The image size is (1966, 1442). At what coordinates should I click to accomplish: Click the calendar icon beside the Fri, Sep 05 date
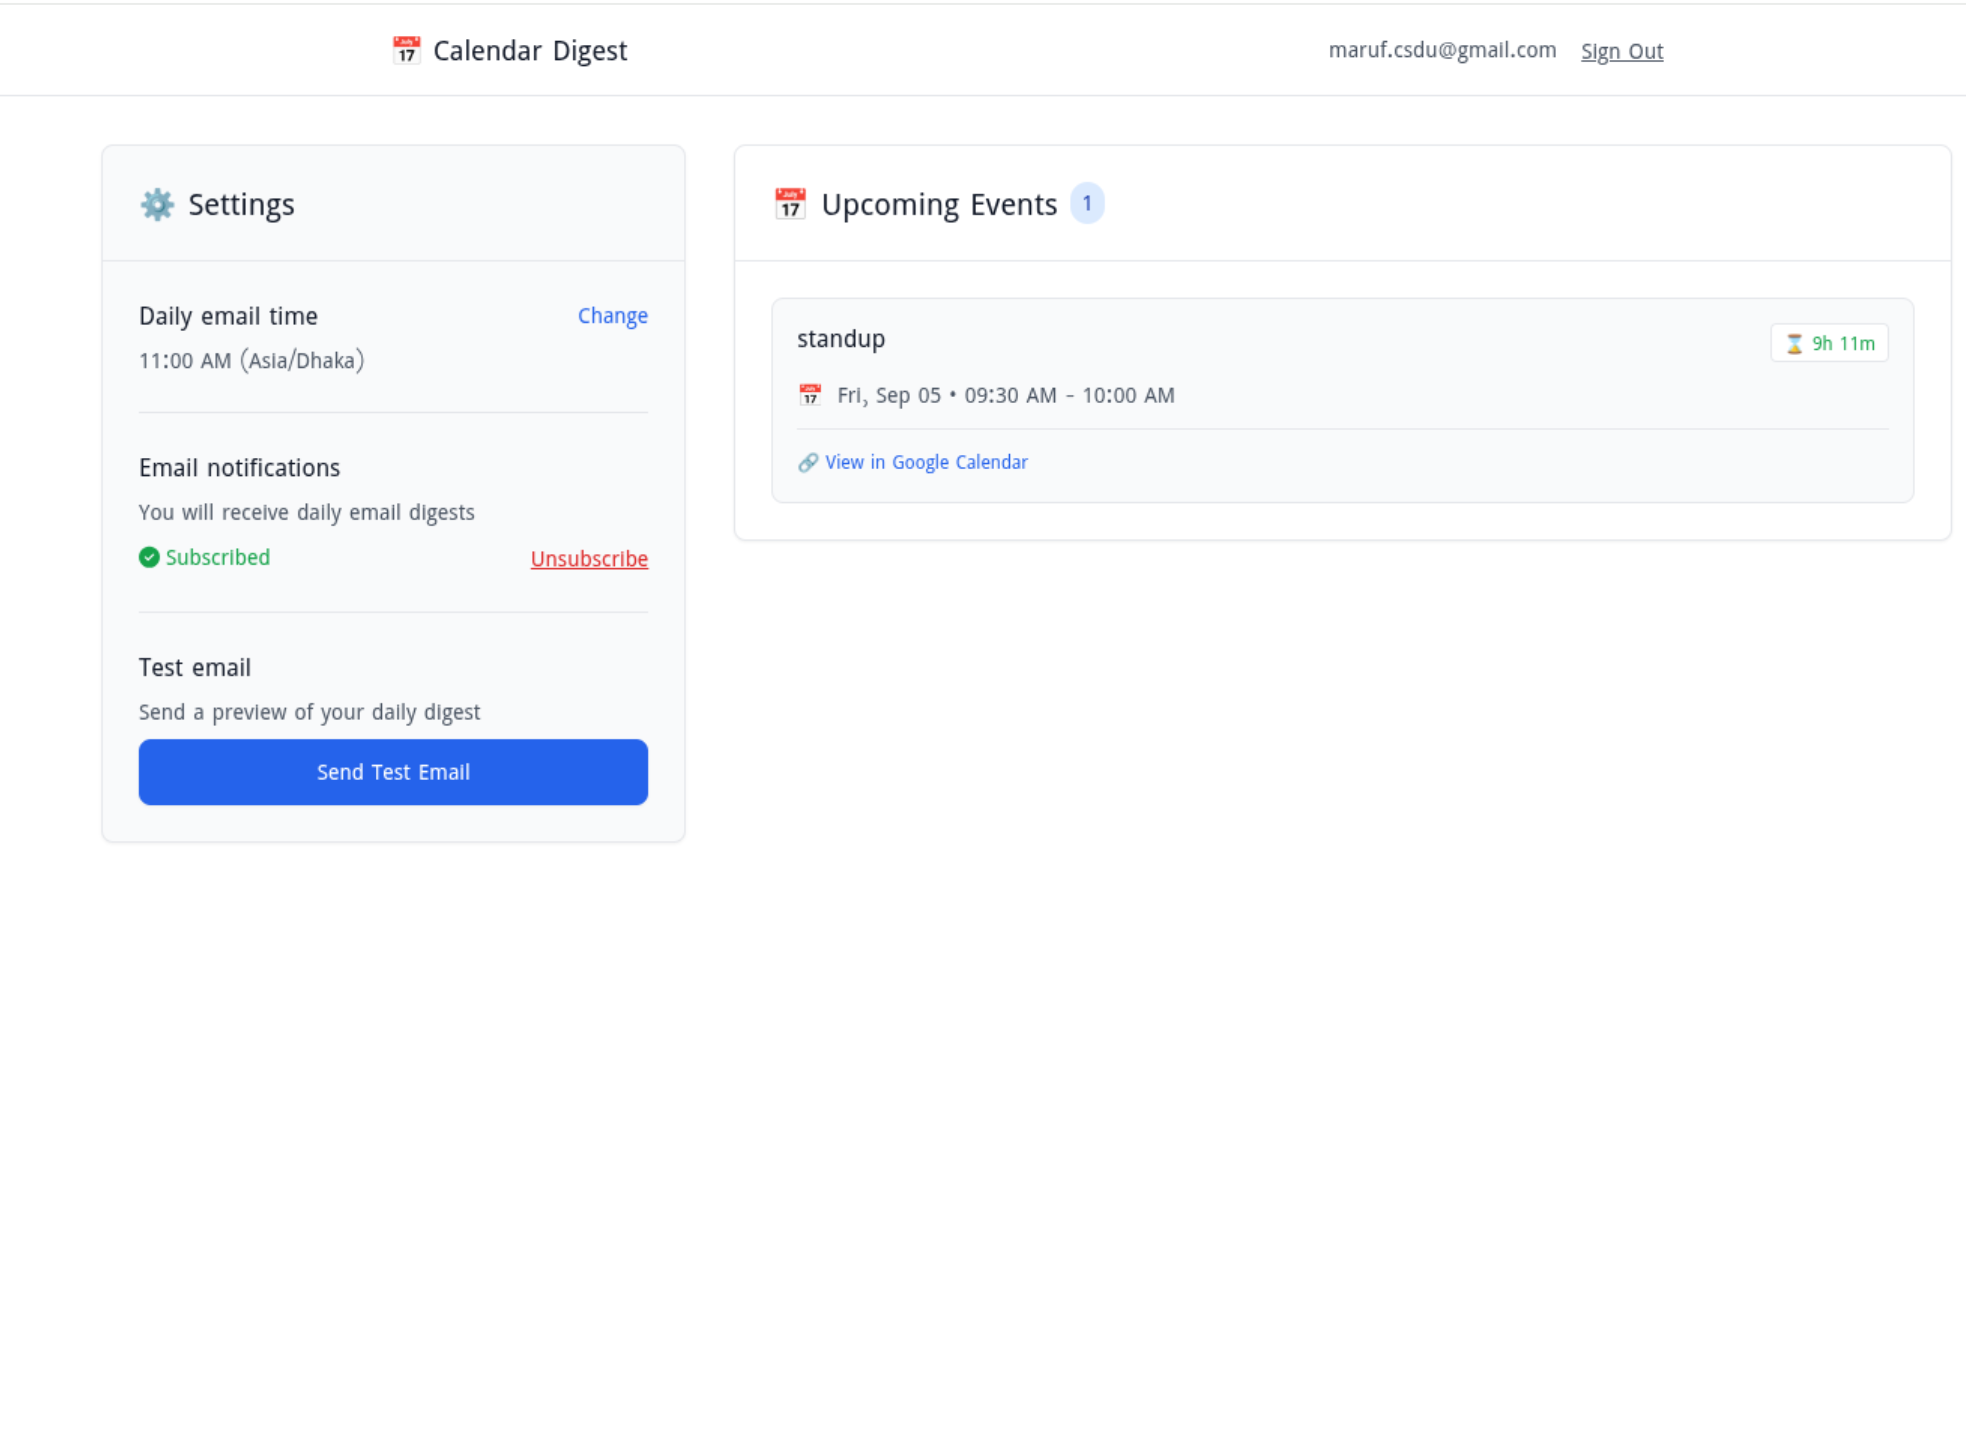tap(810, 395)
